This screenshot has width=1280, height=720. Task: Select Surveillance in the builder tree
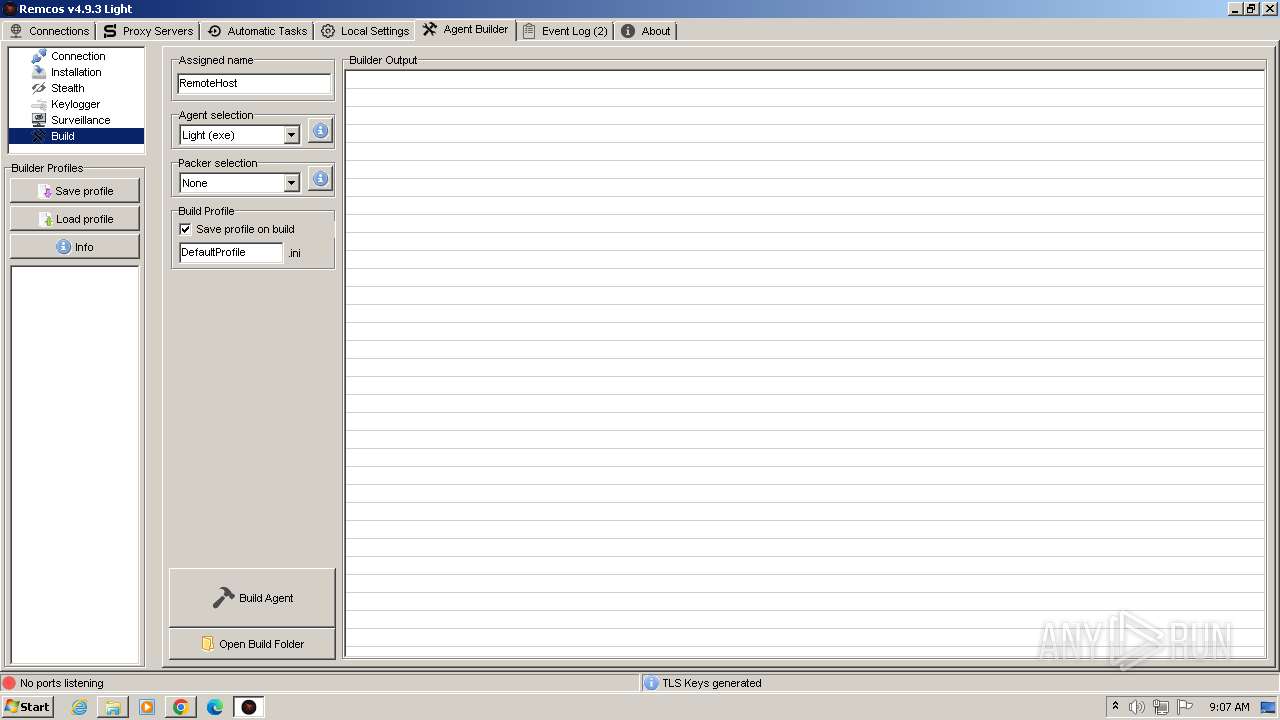click(x=80, y=120)
